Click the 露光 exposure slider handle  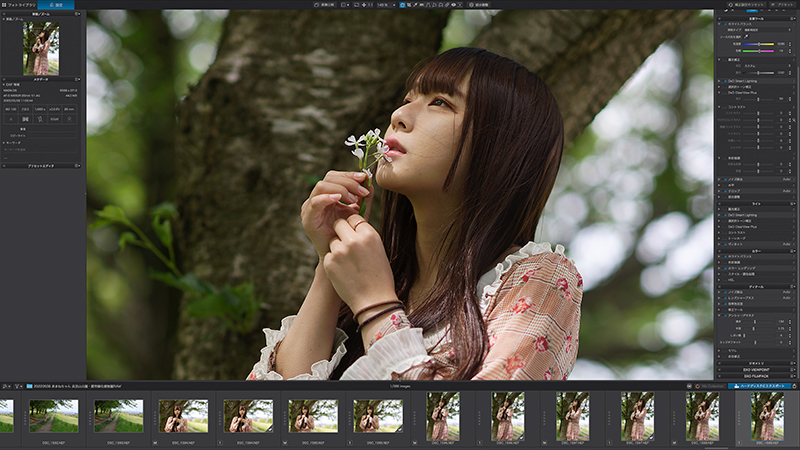[758, 73]
